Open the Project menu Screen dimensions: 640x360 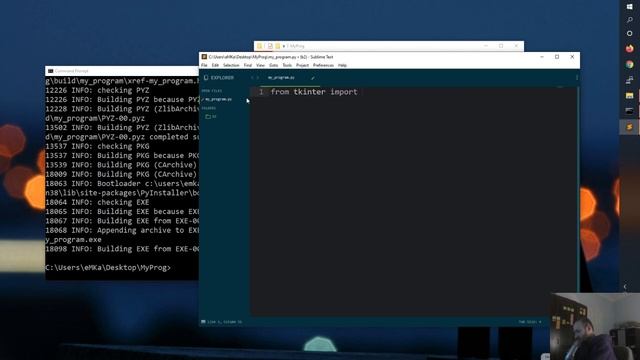tap(302, 65)
